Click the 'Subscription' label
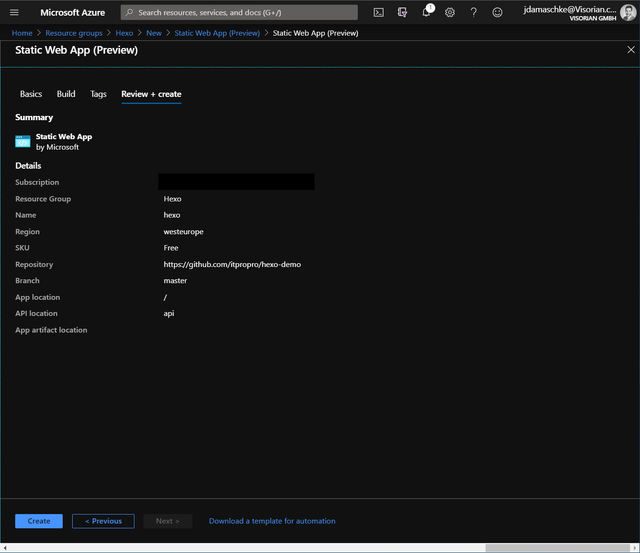Viewport: 640px width, 553px height. 37,182
